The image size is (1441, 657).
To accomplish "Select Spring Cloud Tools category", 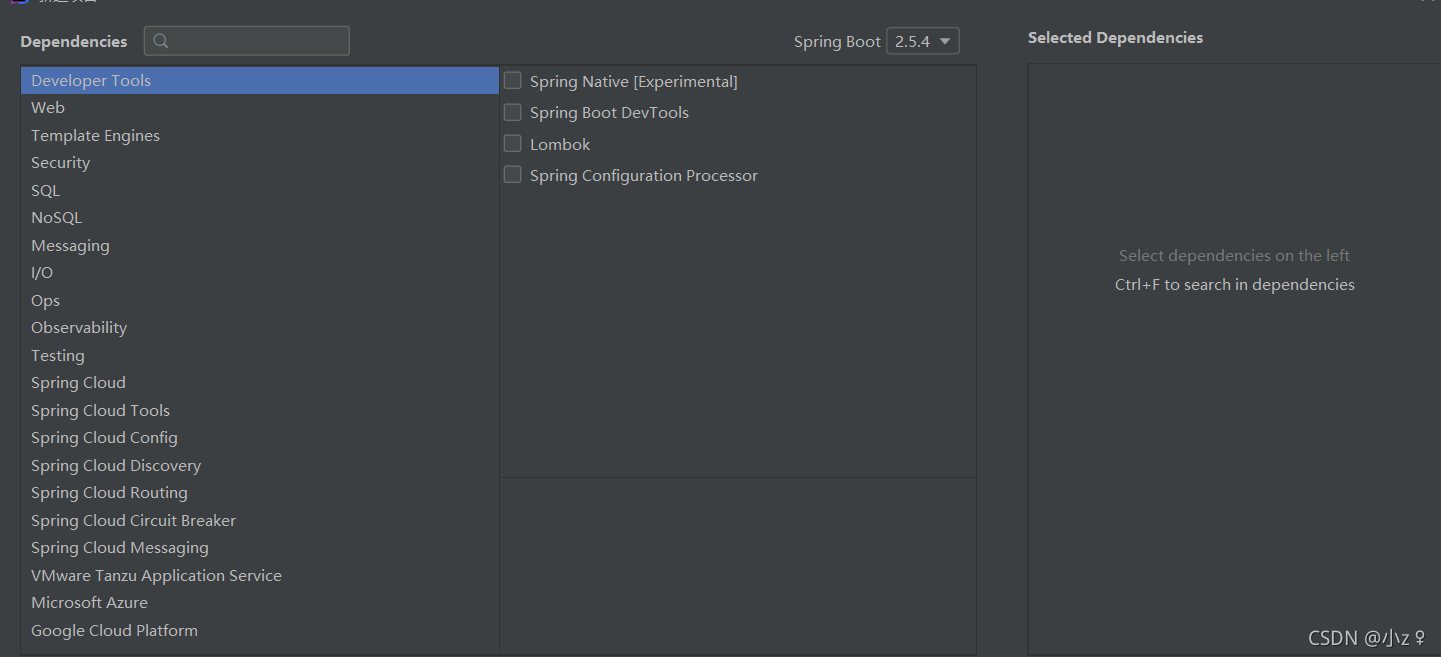I will [260, 411].
